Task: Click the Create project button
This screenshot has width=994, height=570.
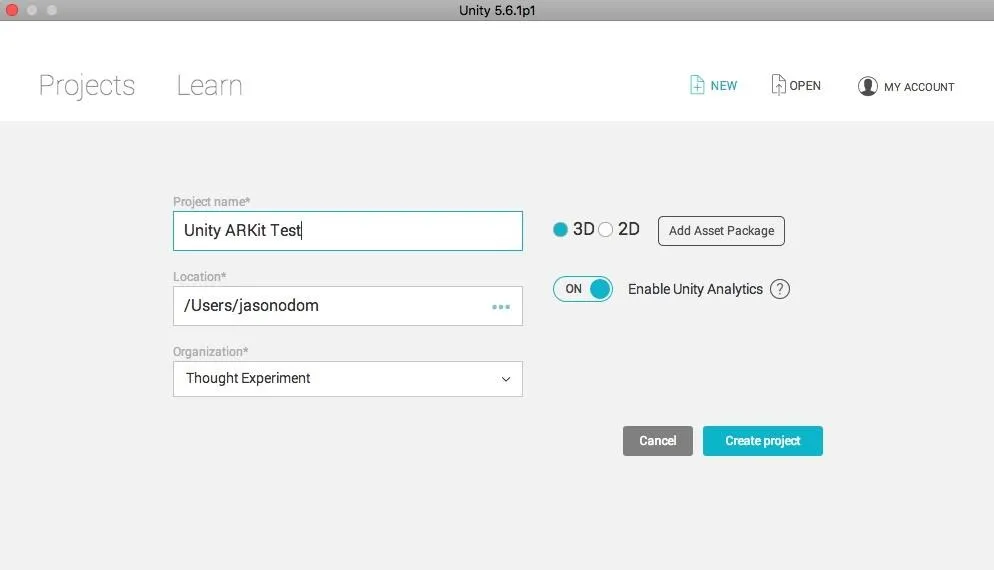Action: pyautogui.click(x=763, y=441)
